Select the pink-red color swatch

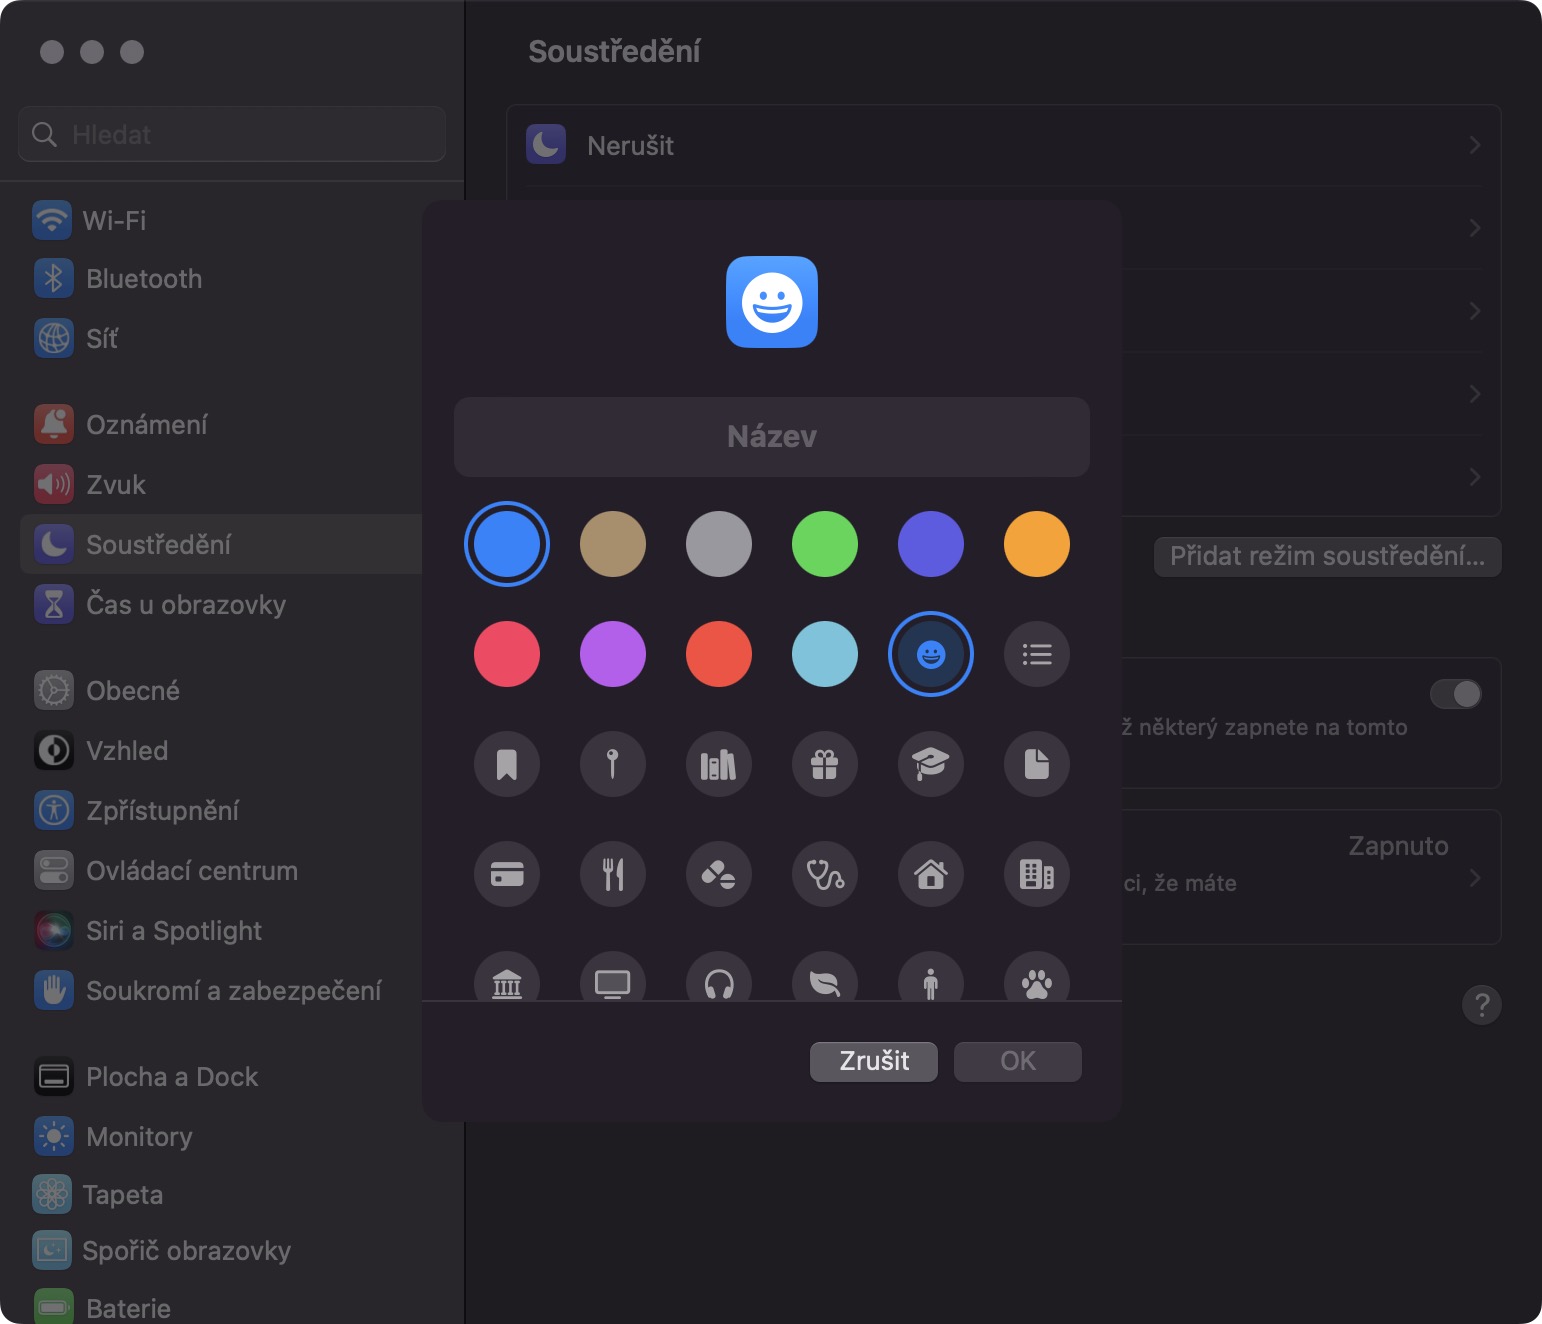507,654
